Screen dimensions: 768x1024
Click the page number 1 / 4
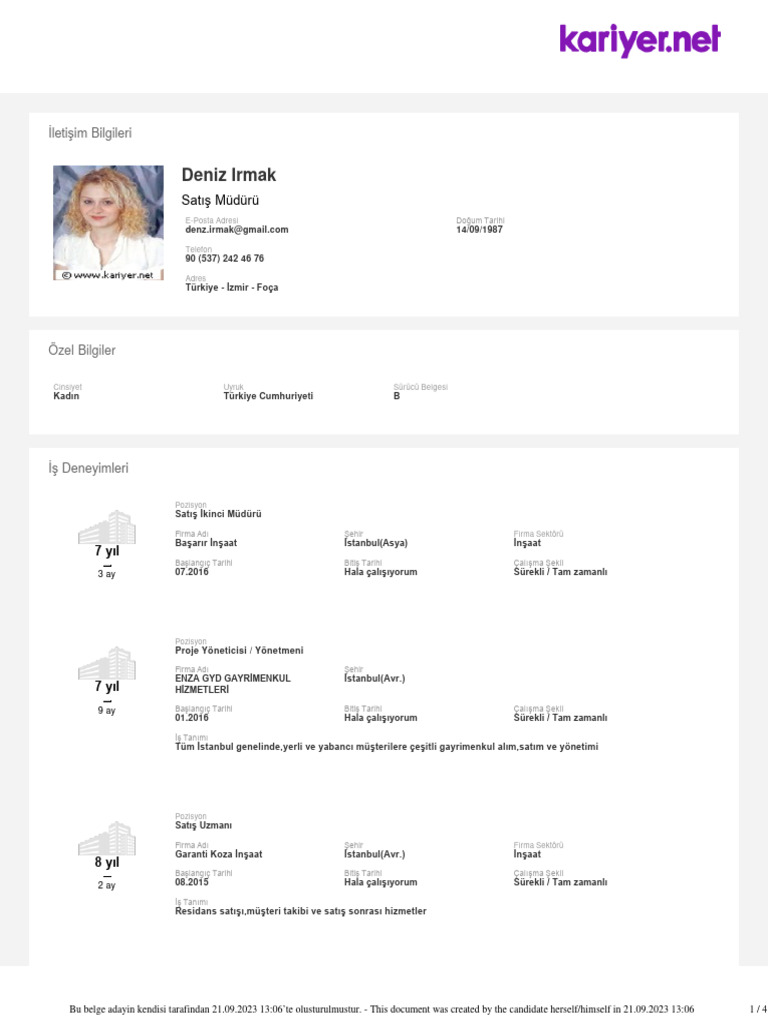[758, 1009]
